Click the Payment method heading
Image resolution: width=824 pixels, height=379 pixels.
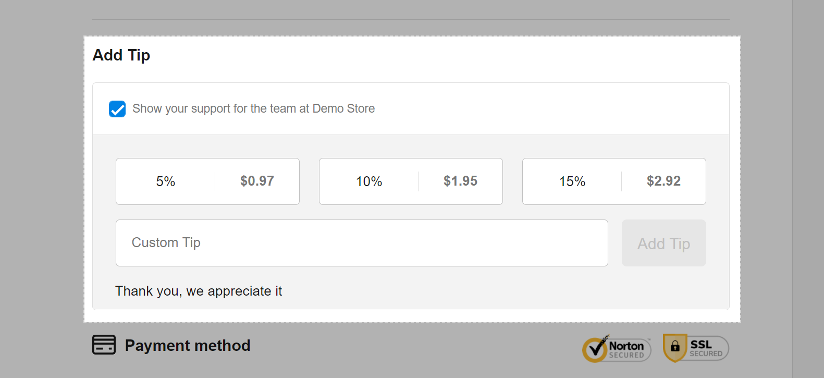pos(188,346)
